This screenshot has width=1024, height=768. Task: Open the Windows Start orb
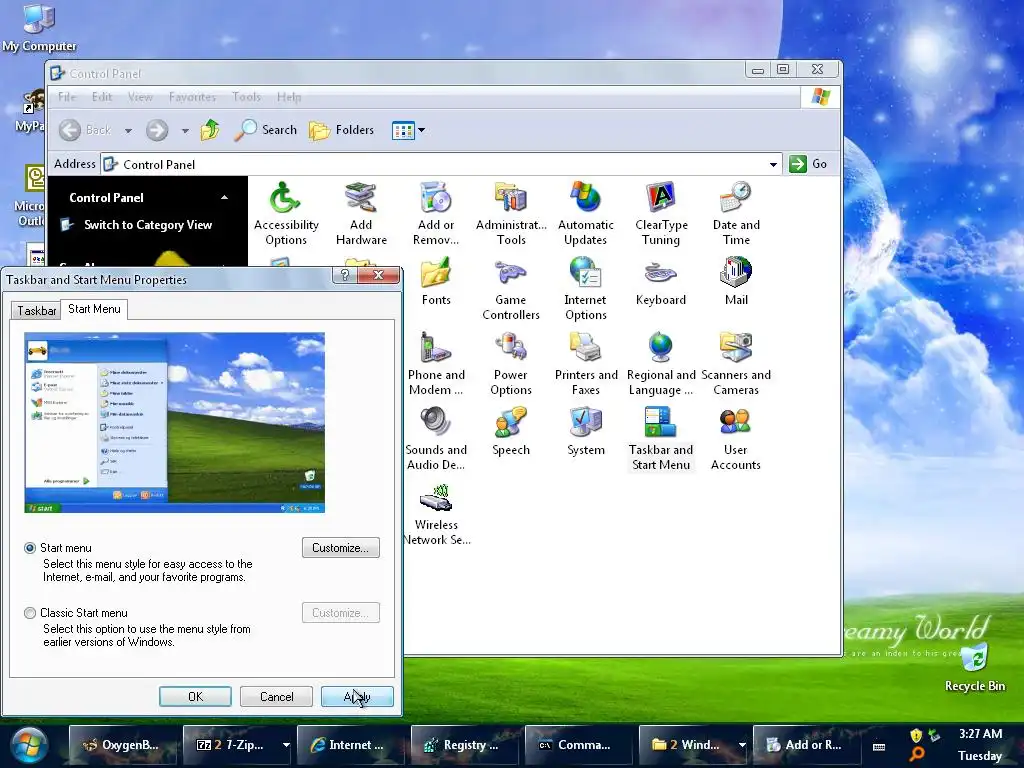[x=29, y=745]
